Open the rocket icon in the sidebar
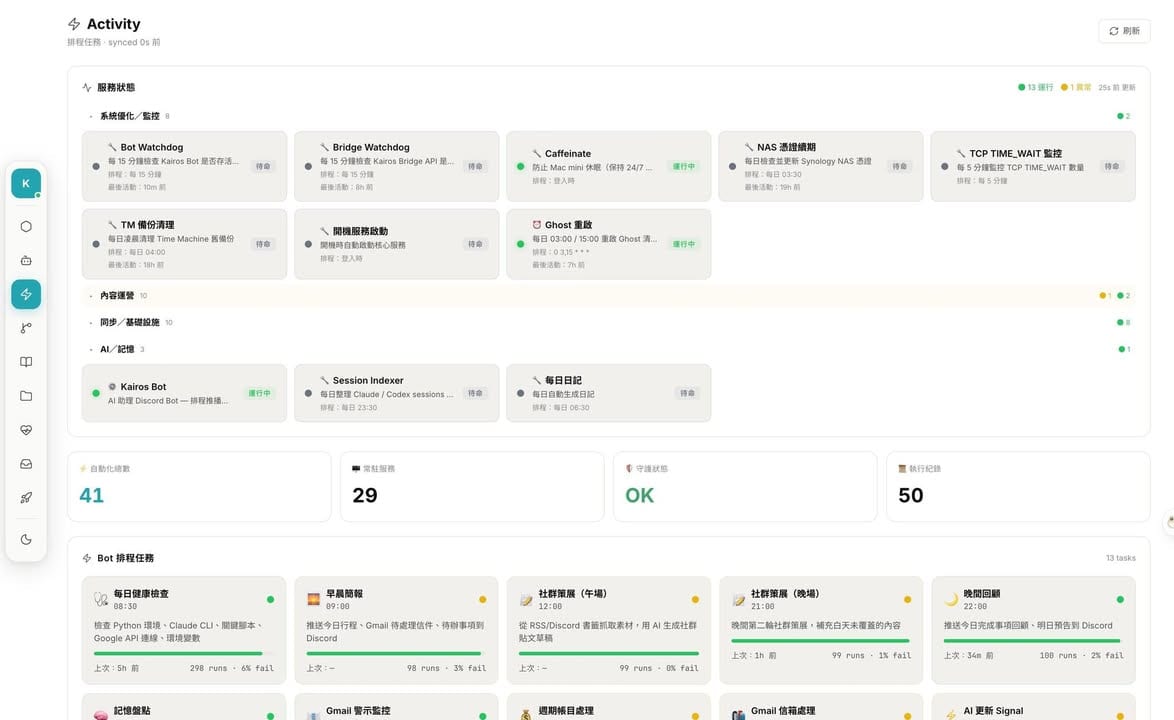 [26, 498]
